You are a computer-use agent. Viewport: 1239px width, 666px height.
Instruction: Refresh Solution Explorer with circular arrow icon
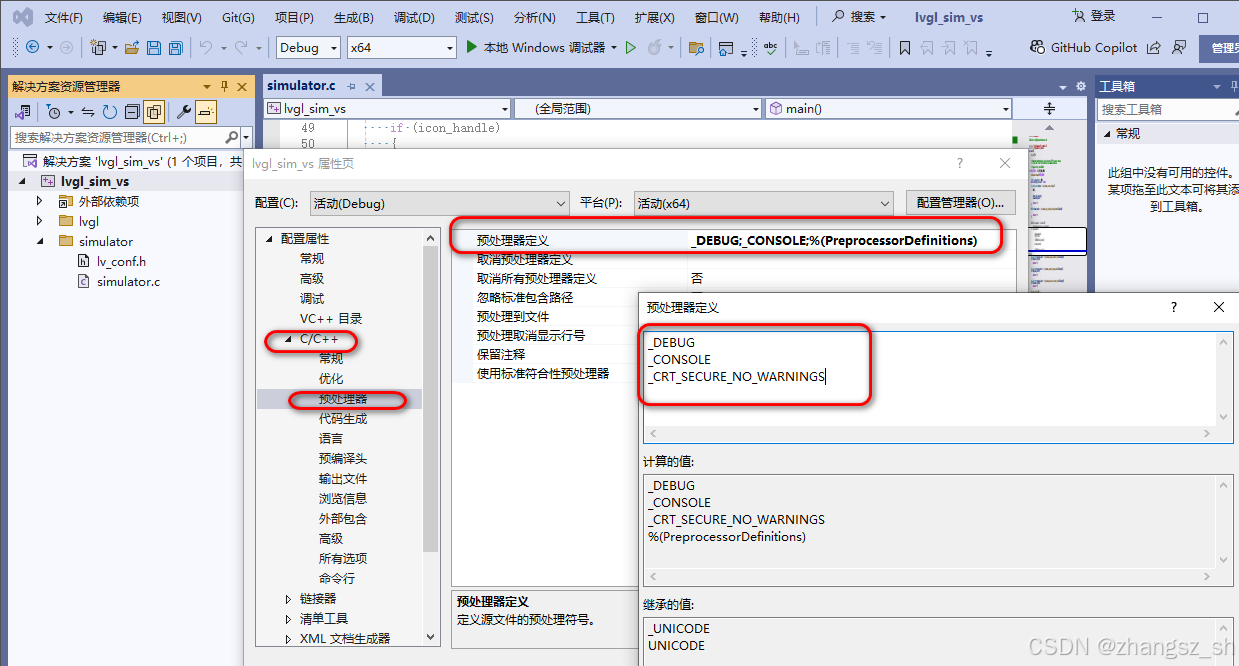coord(110,112)
